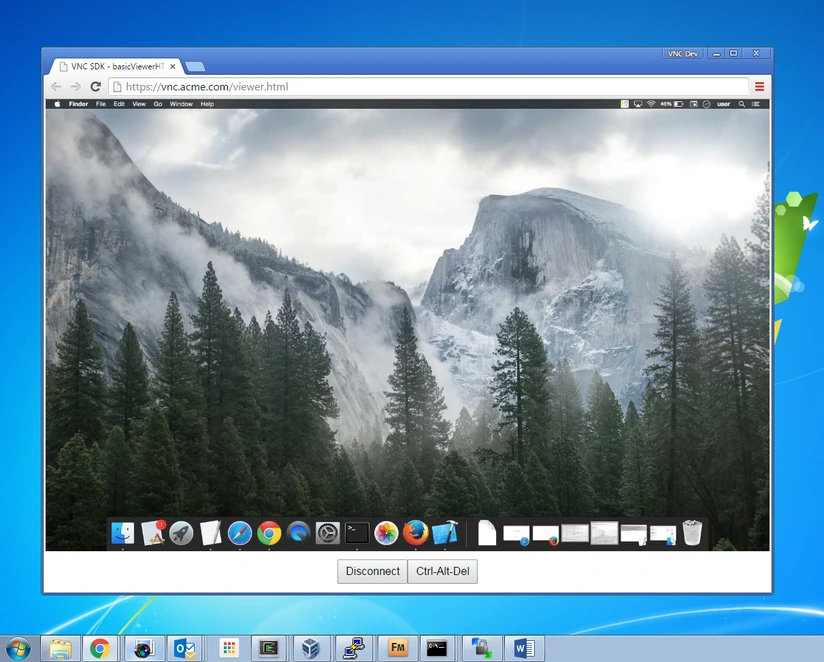Open the View menu in Mac menu bar
The image size is (824, 662).
139,104
